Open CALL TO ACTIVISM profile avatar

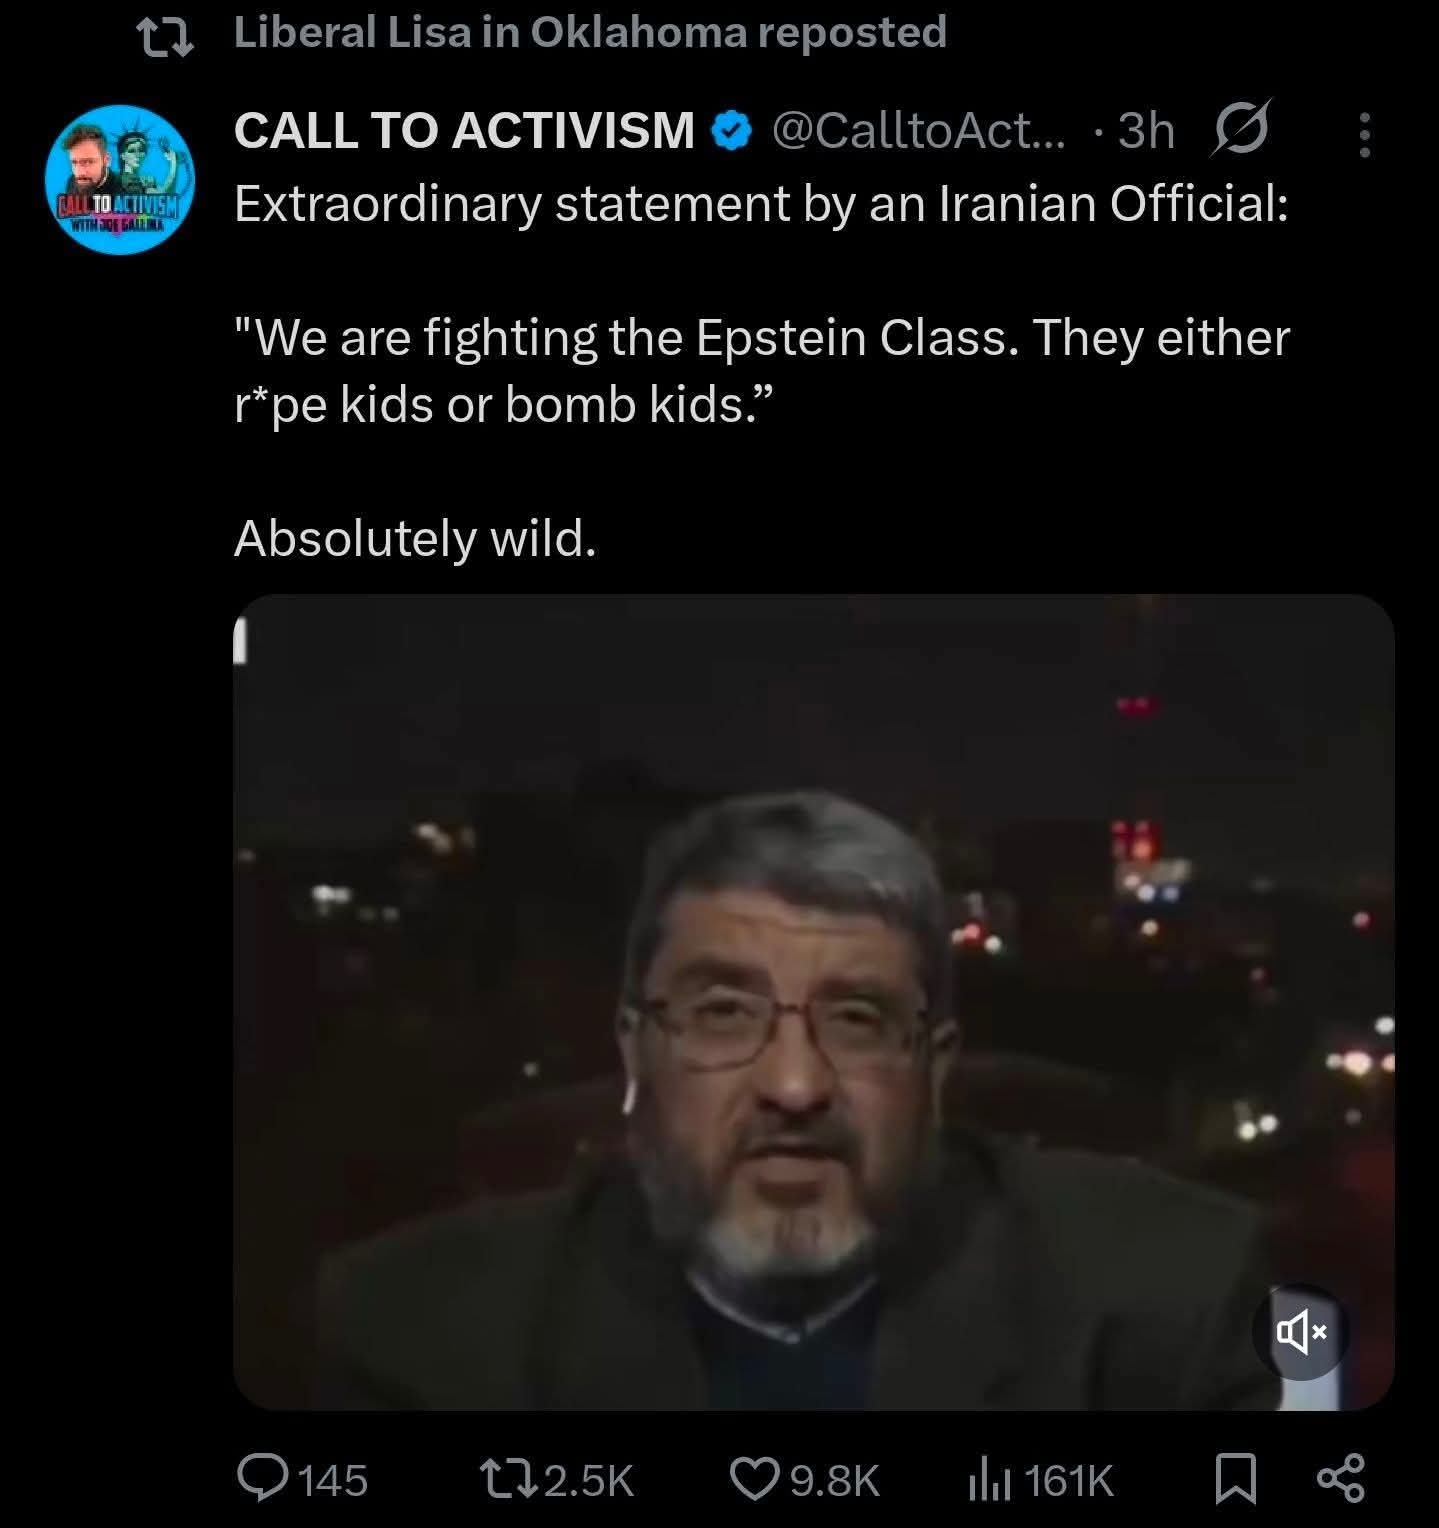[x=121, y=180]
